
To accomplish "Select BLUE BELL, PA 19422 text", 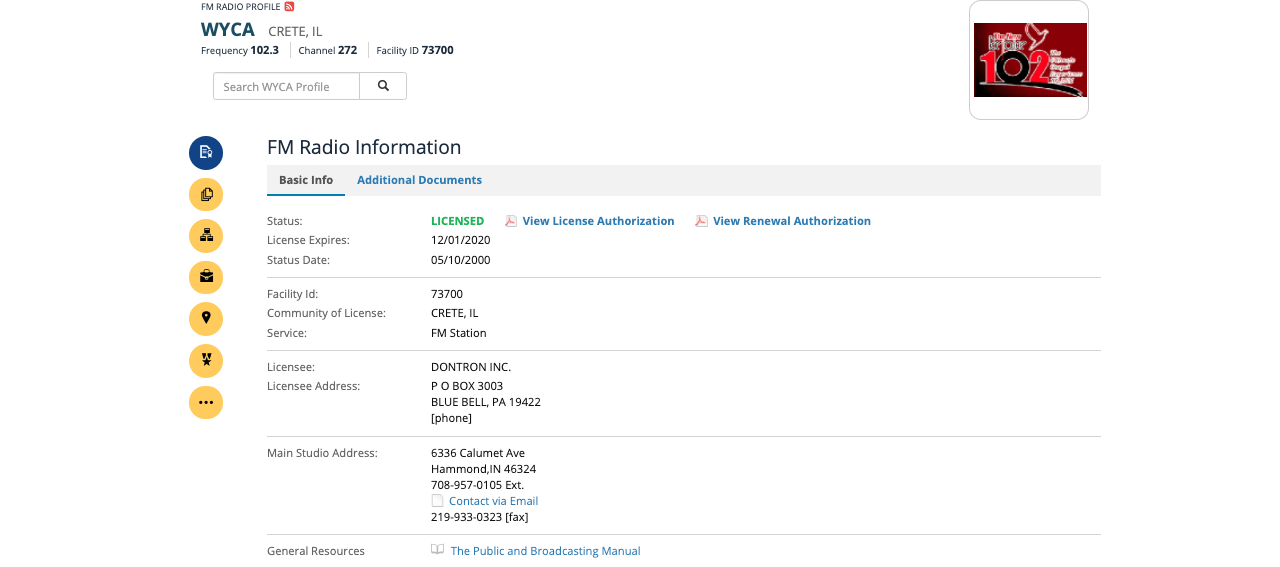I will 486,402.
